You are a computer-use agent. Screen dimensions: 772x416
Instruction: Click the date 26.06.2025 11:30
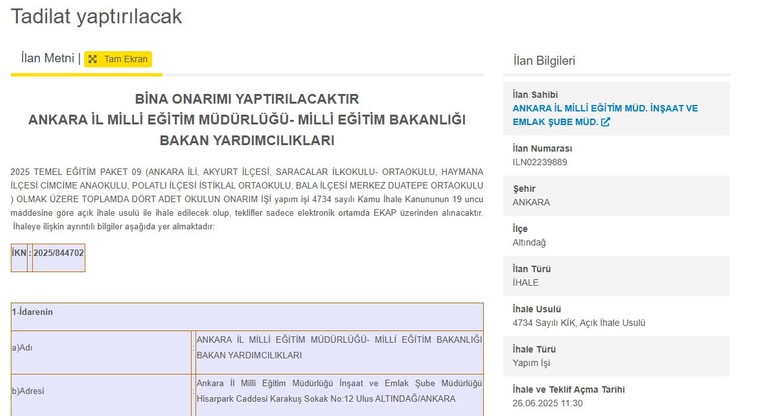(547, 403)
